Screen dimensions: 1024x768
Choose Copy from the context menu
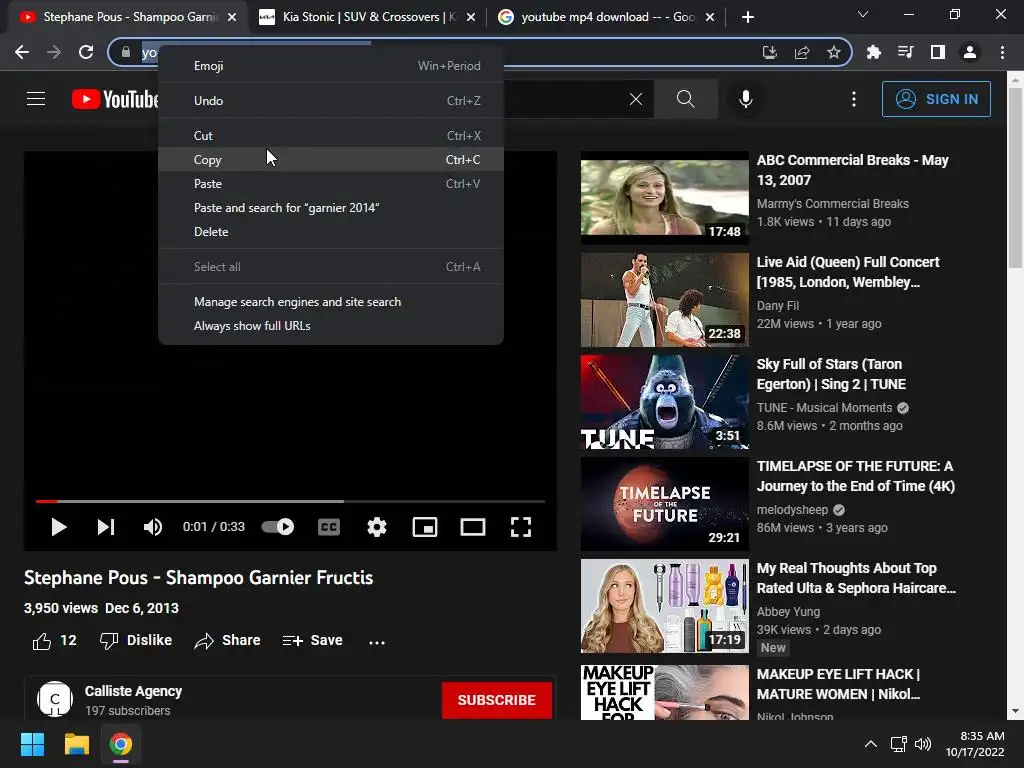point(331,159)
